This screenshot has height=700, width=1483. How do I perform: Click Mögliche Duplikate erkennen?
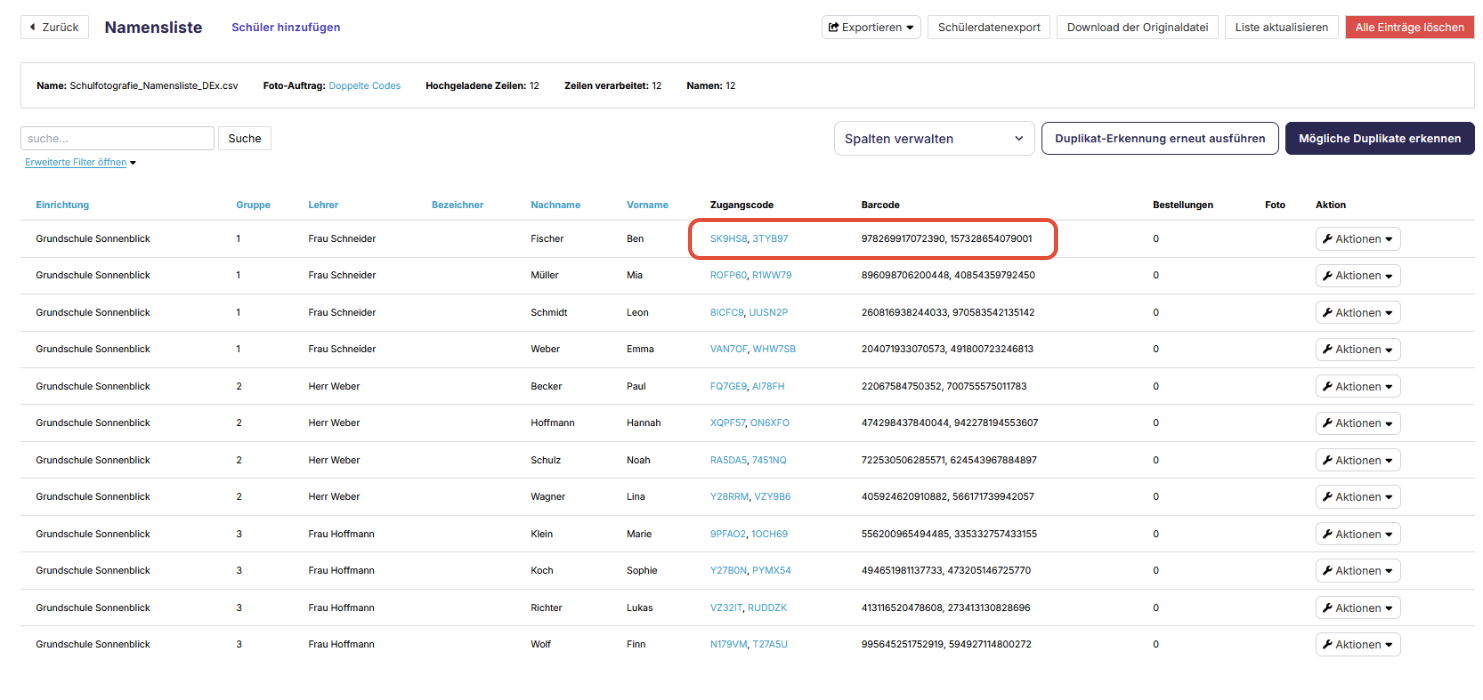coord(1380,138)
